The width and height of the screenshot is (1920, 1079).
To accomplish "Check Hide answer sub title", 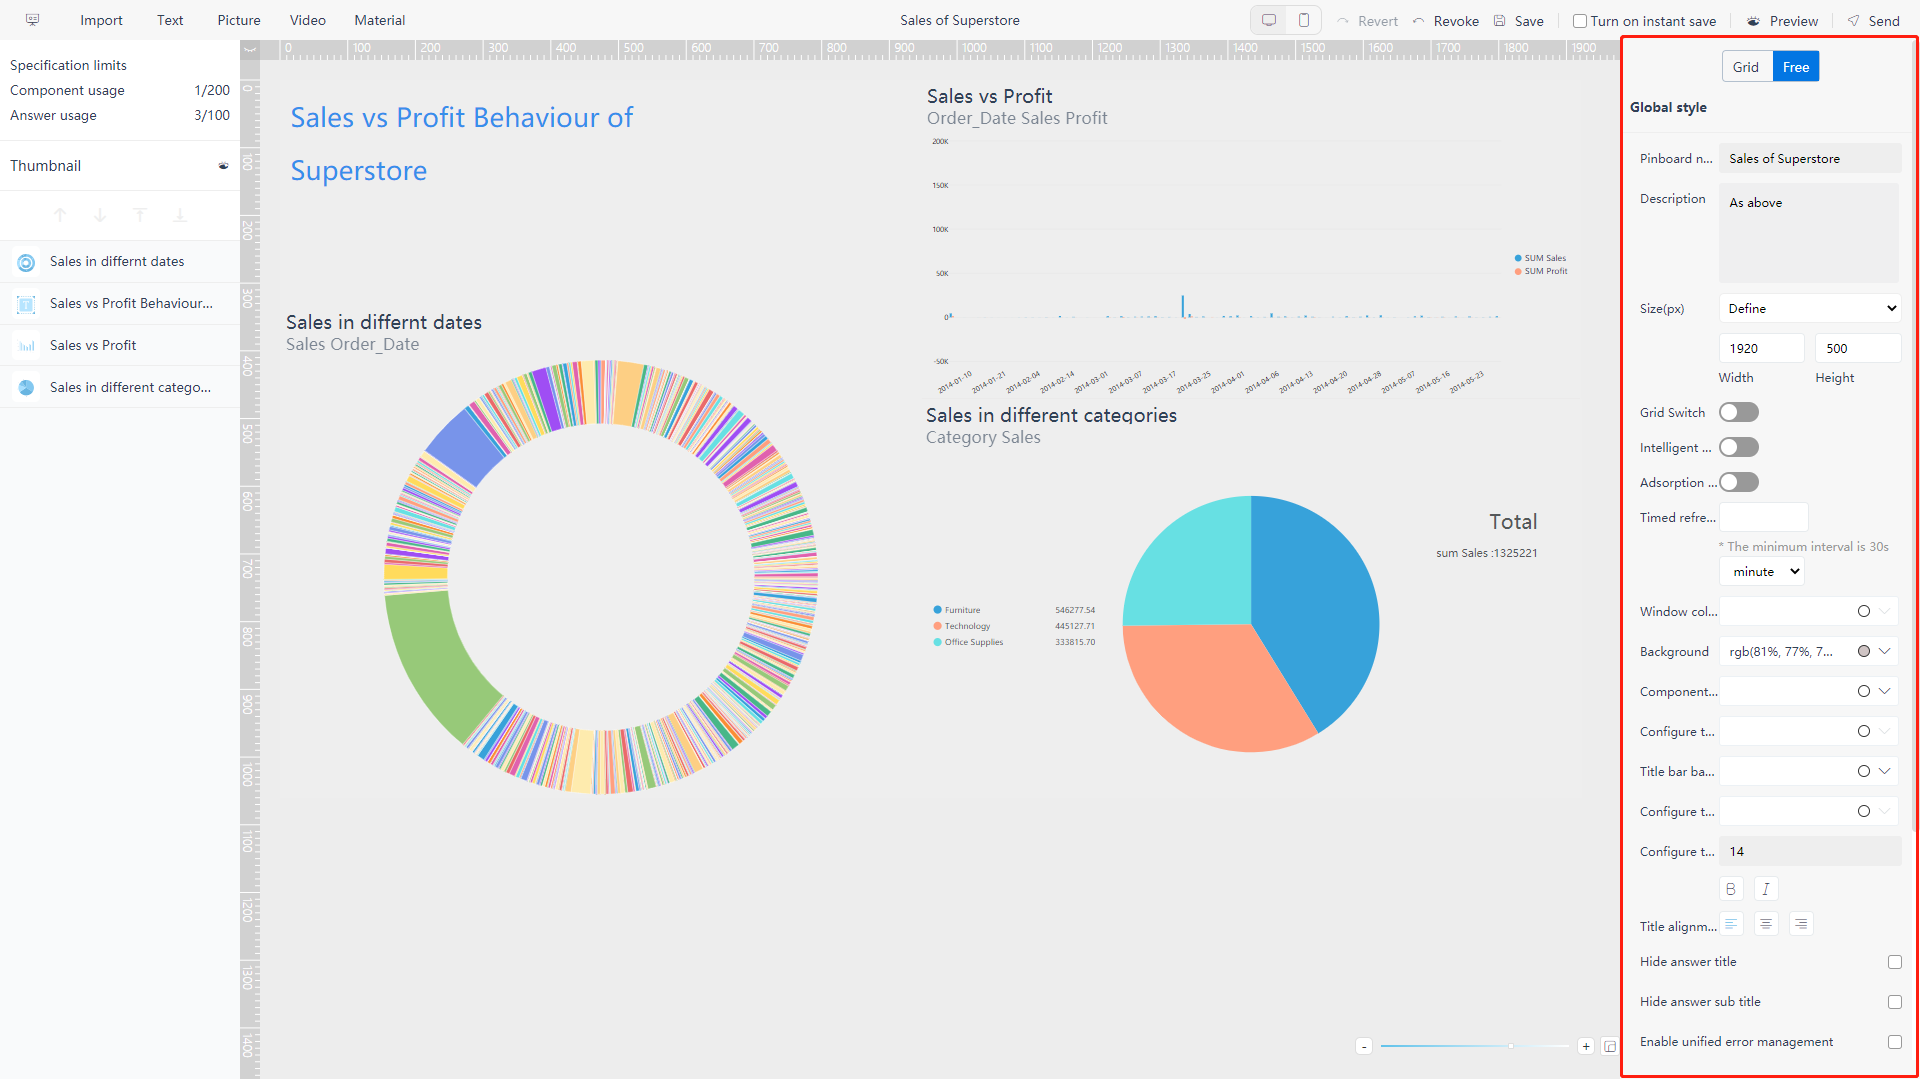I will [1895, 1003].
